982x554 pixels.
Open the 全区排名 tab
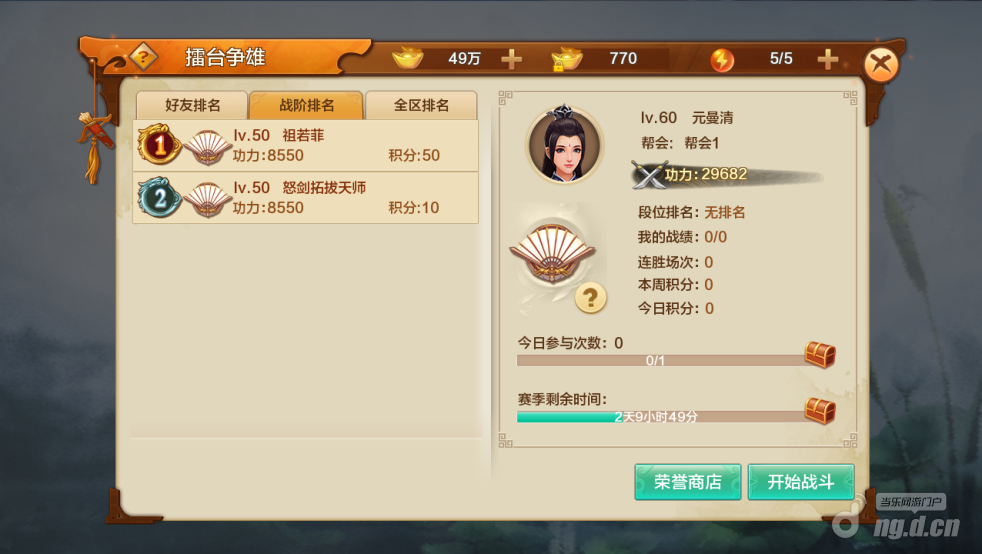(x=421, y=105)
